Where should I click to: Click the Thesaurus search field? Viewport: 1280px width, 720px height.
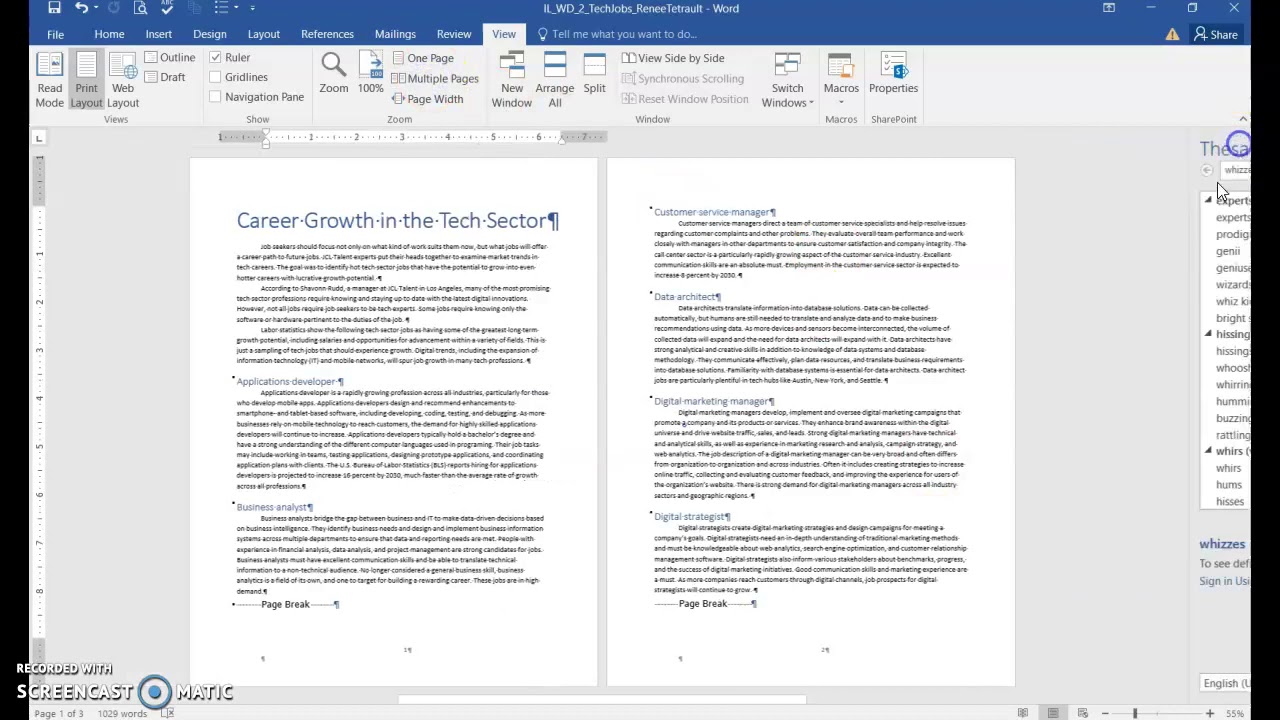tap(1235, 170)
